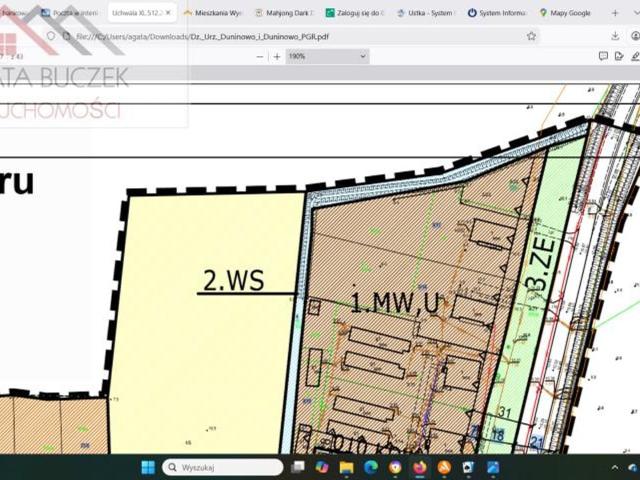Click the zoom out minus button
Screen dimensions: 640x480
coord(260,57)
